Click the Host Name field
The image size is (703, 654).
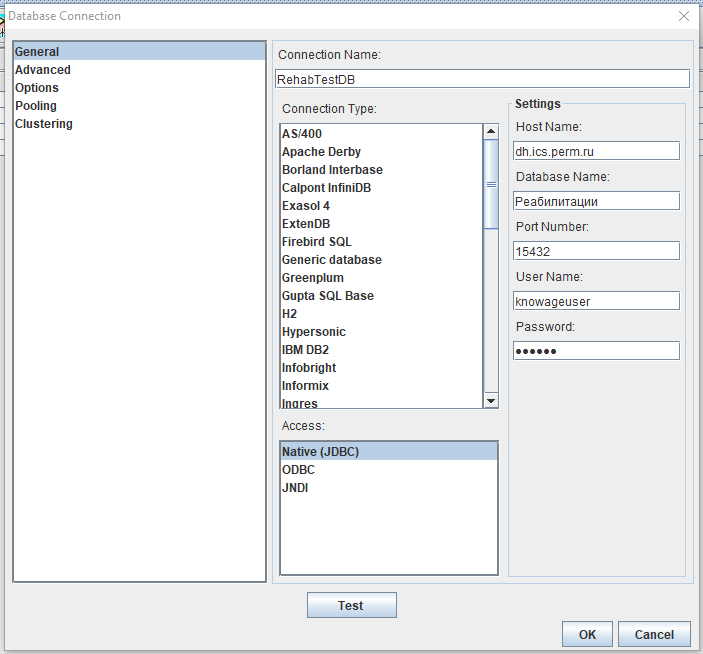tap(596, 151)
